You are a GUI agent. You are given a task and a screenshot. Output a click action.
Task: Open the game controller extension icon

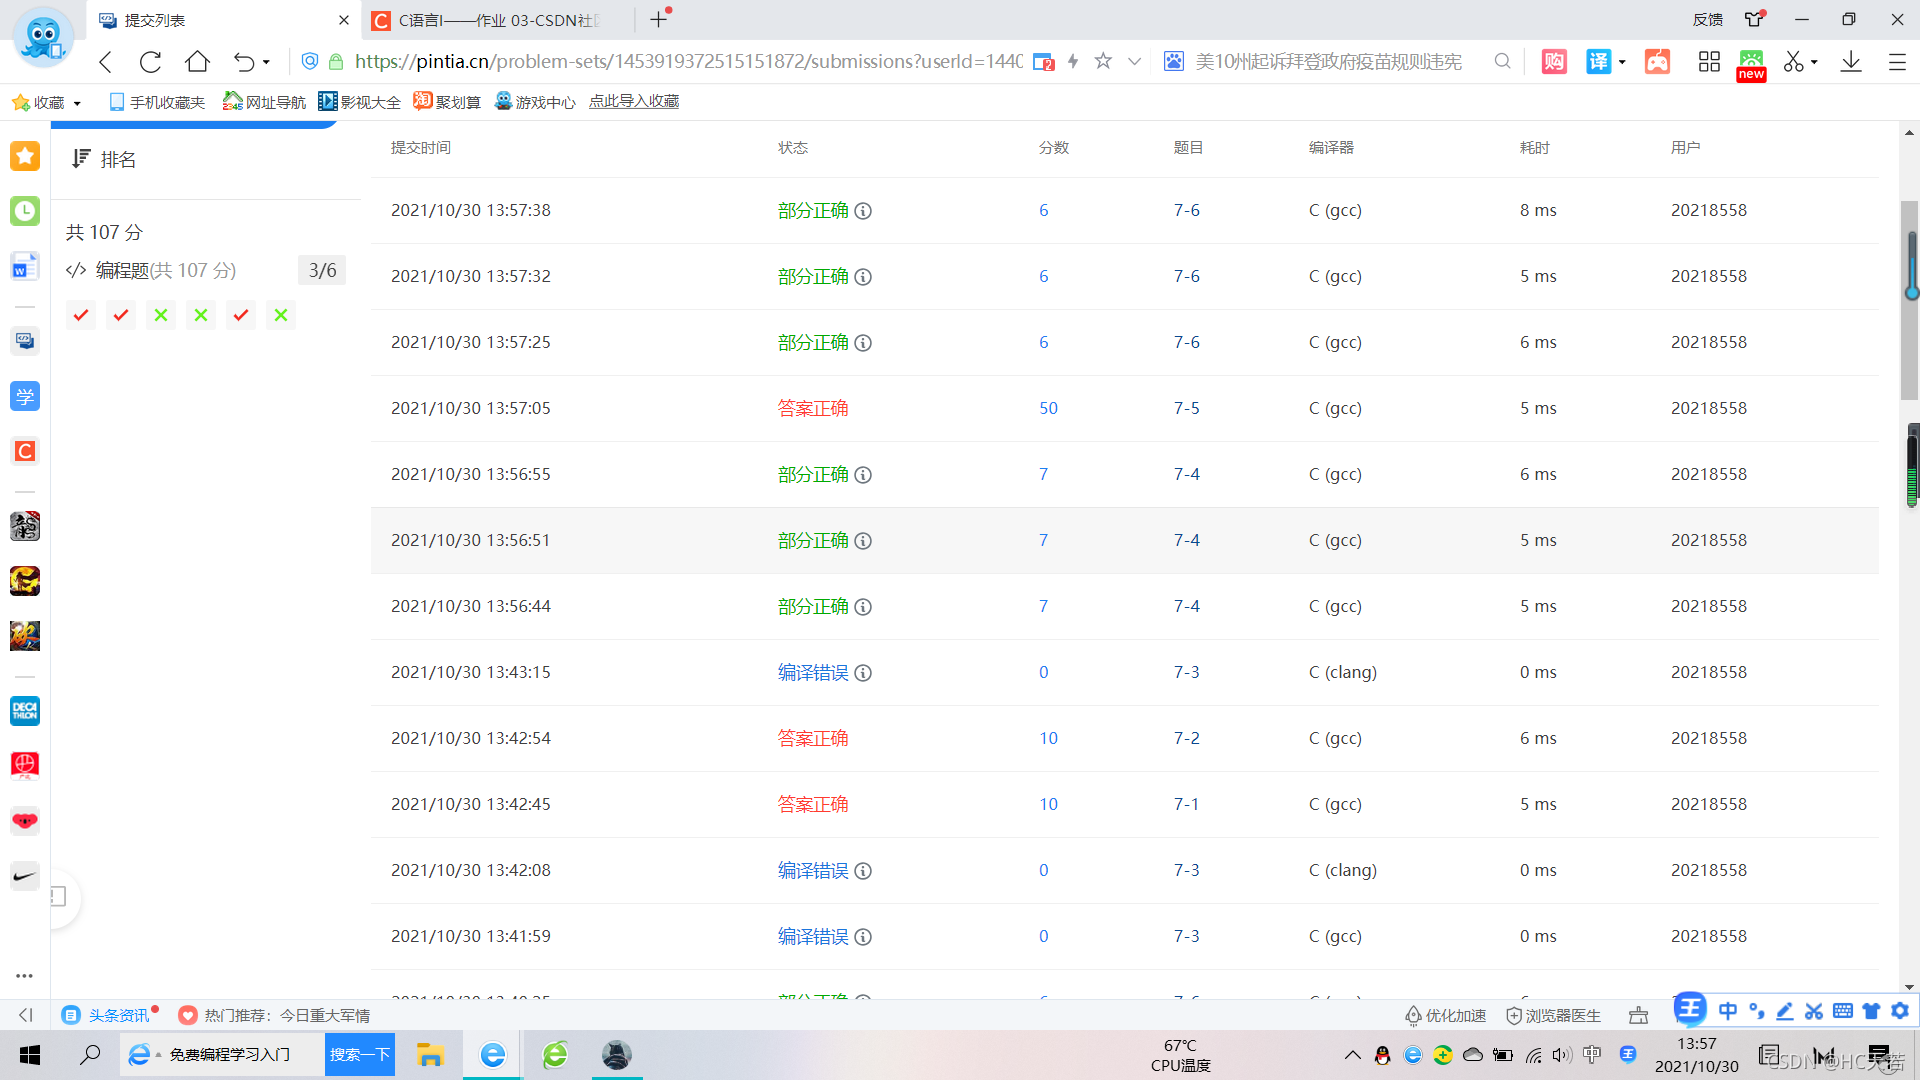[1657, 62]
